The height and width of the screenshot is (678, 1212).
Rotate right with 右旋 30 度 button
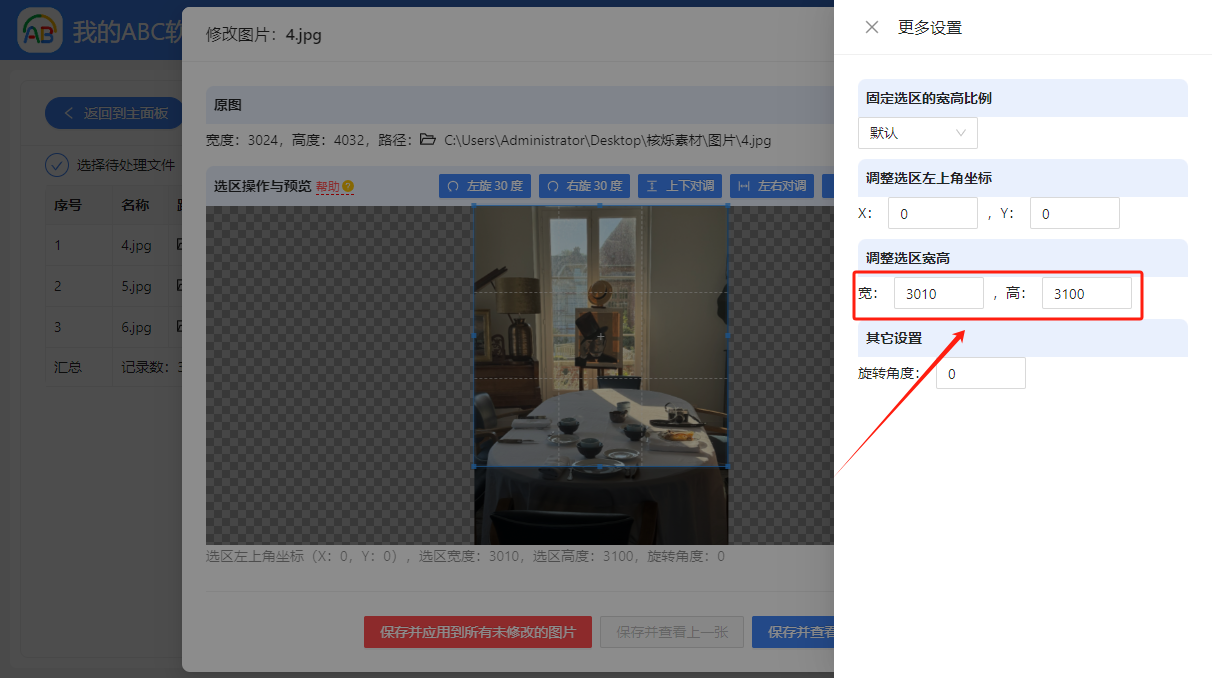coord(585,186)
